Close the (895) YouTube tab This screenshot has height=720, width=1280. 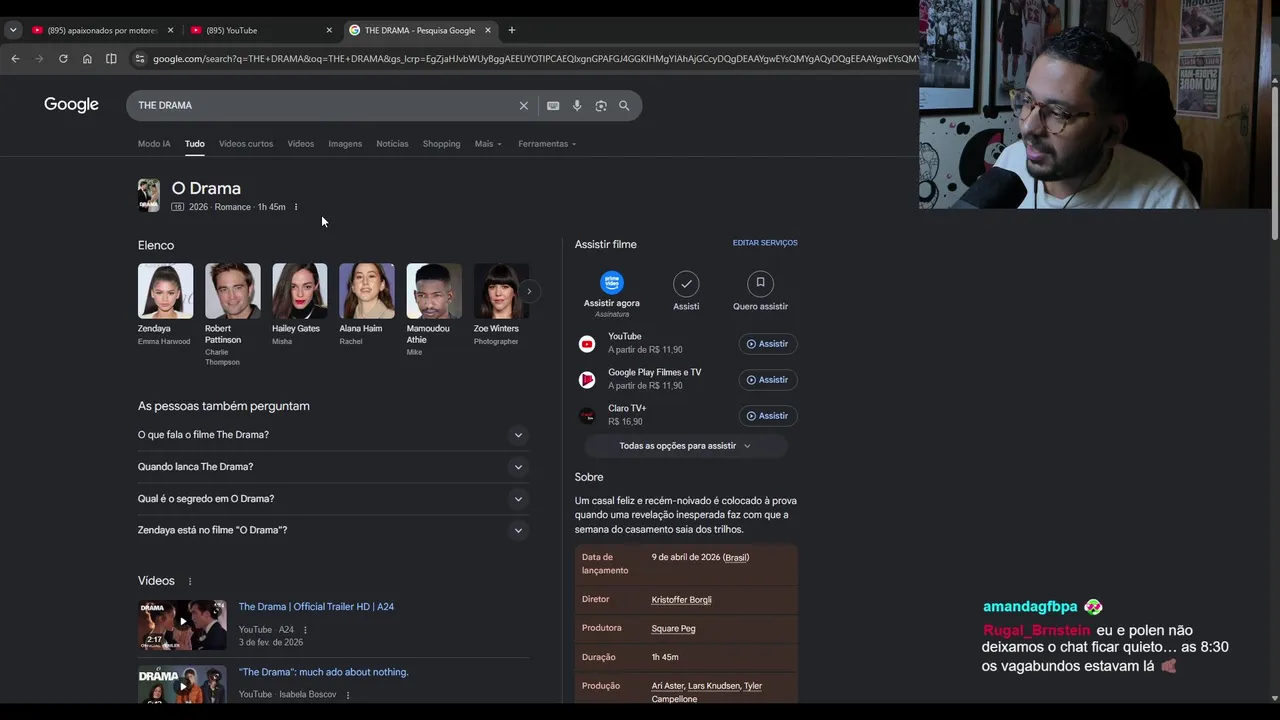pos(329,30)
